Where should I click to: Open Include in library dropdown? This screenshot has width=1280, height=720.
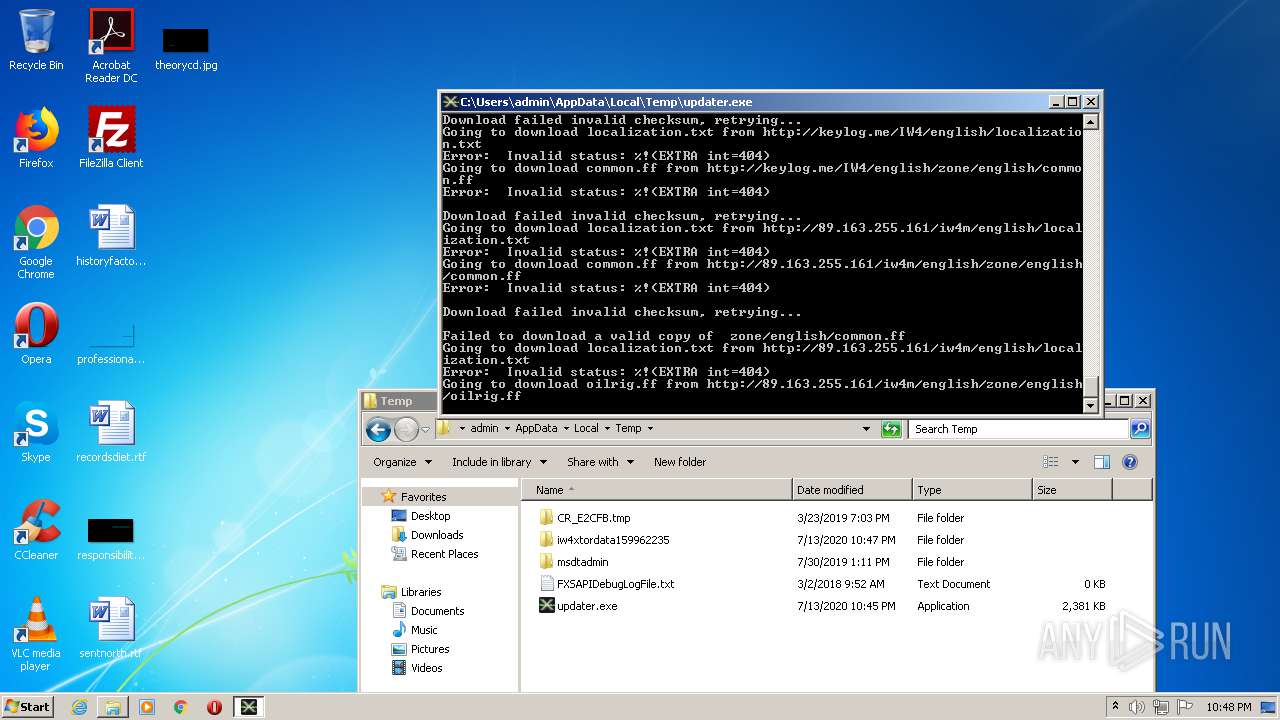[499, 462]
